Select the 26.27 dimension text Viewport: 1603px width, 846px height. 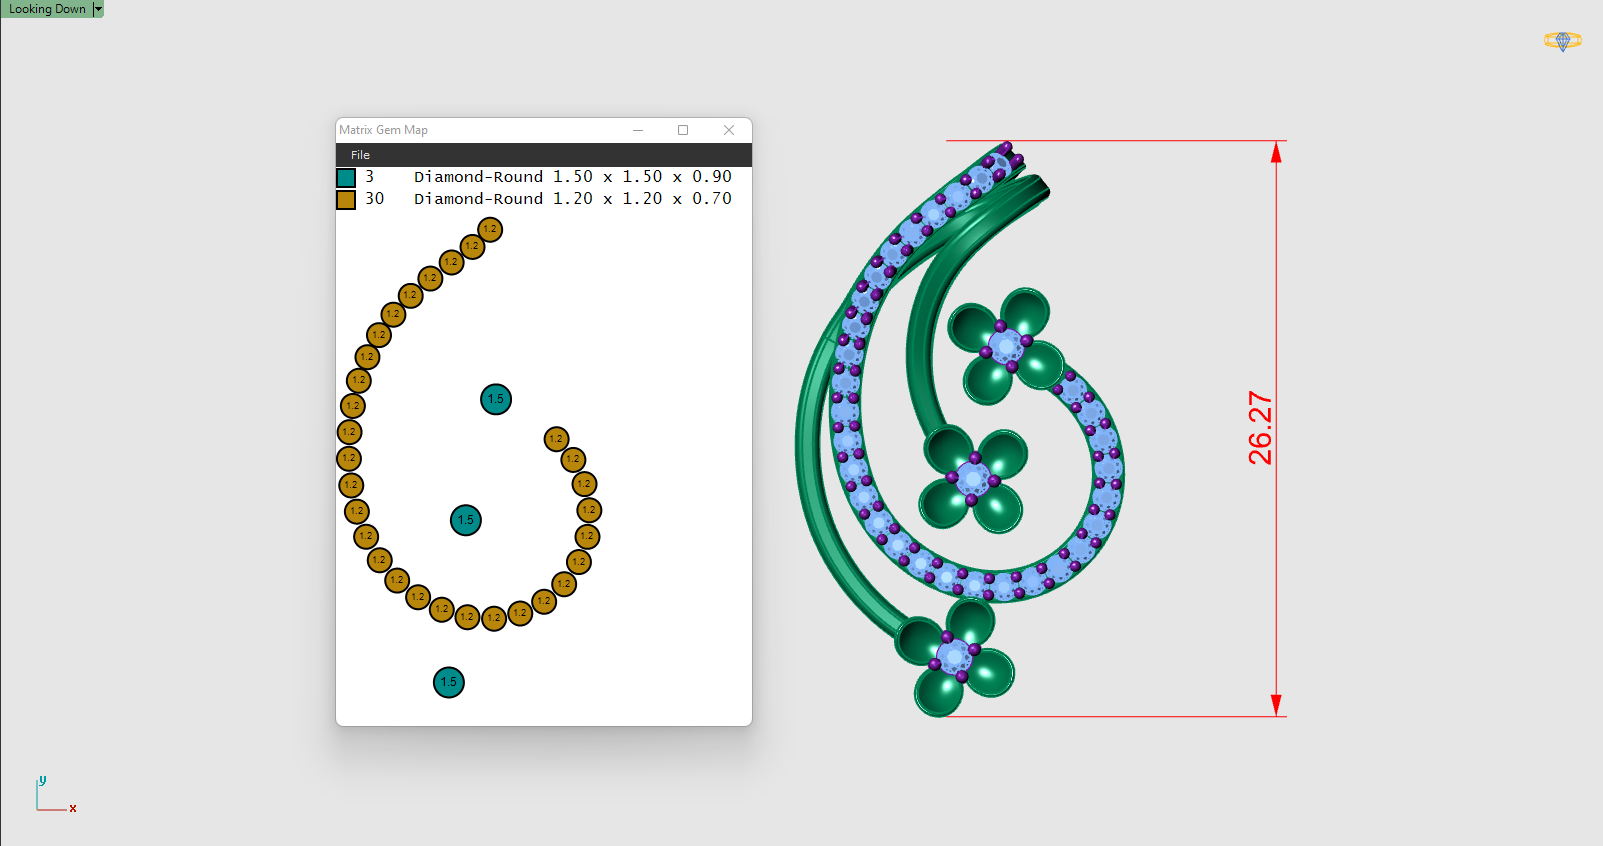point(1260,428)
